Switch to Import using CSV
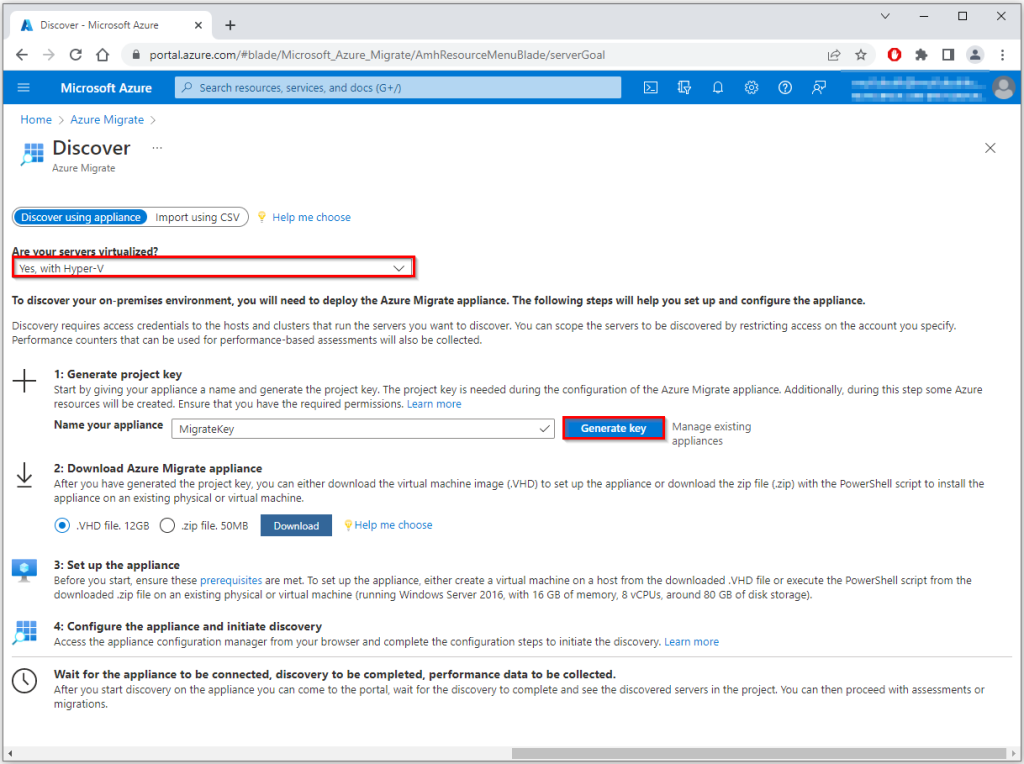1024x764 pixels. click(197, 217)
